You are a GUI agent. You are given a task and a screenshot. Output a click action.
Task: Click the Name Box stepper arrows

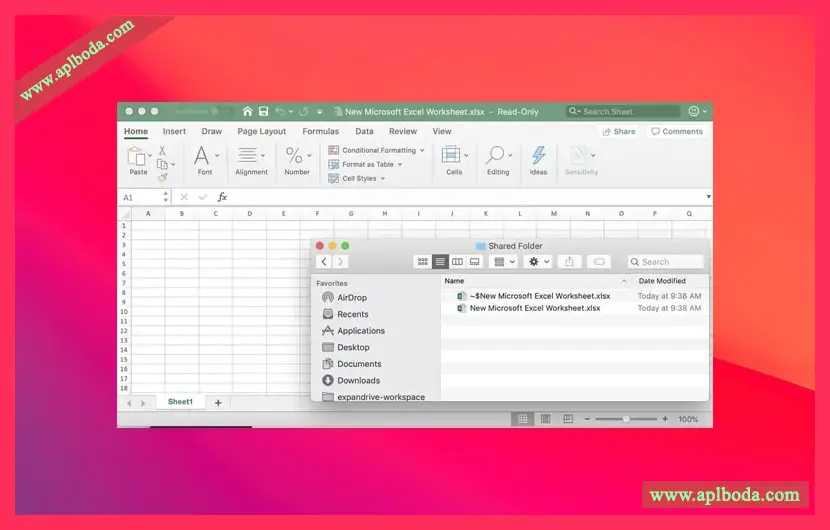166,197
